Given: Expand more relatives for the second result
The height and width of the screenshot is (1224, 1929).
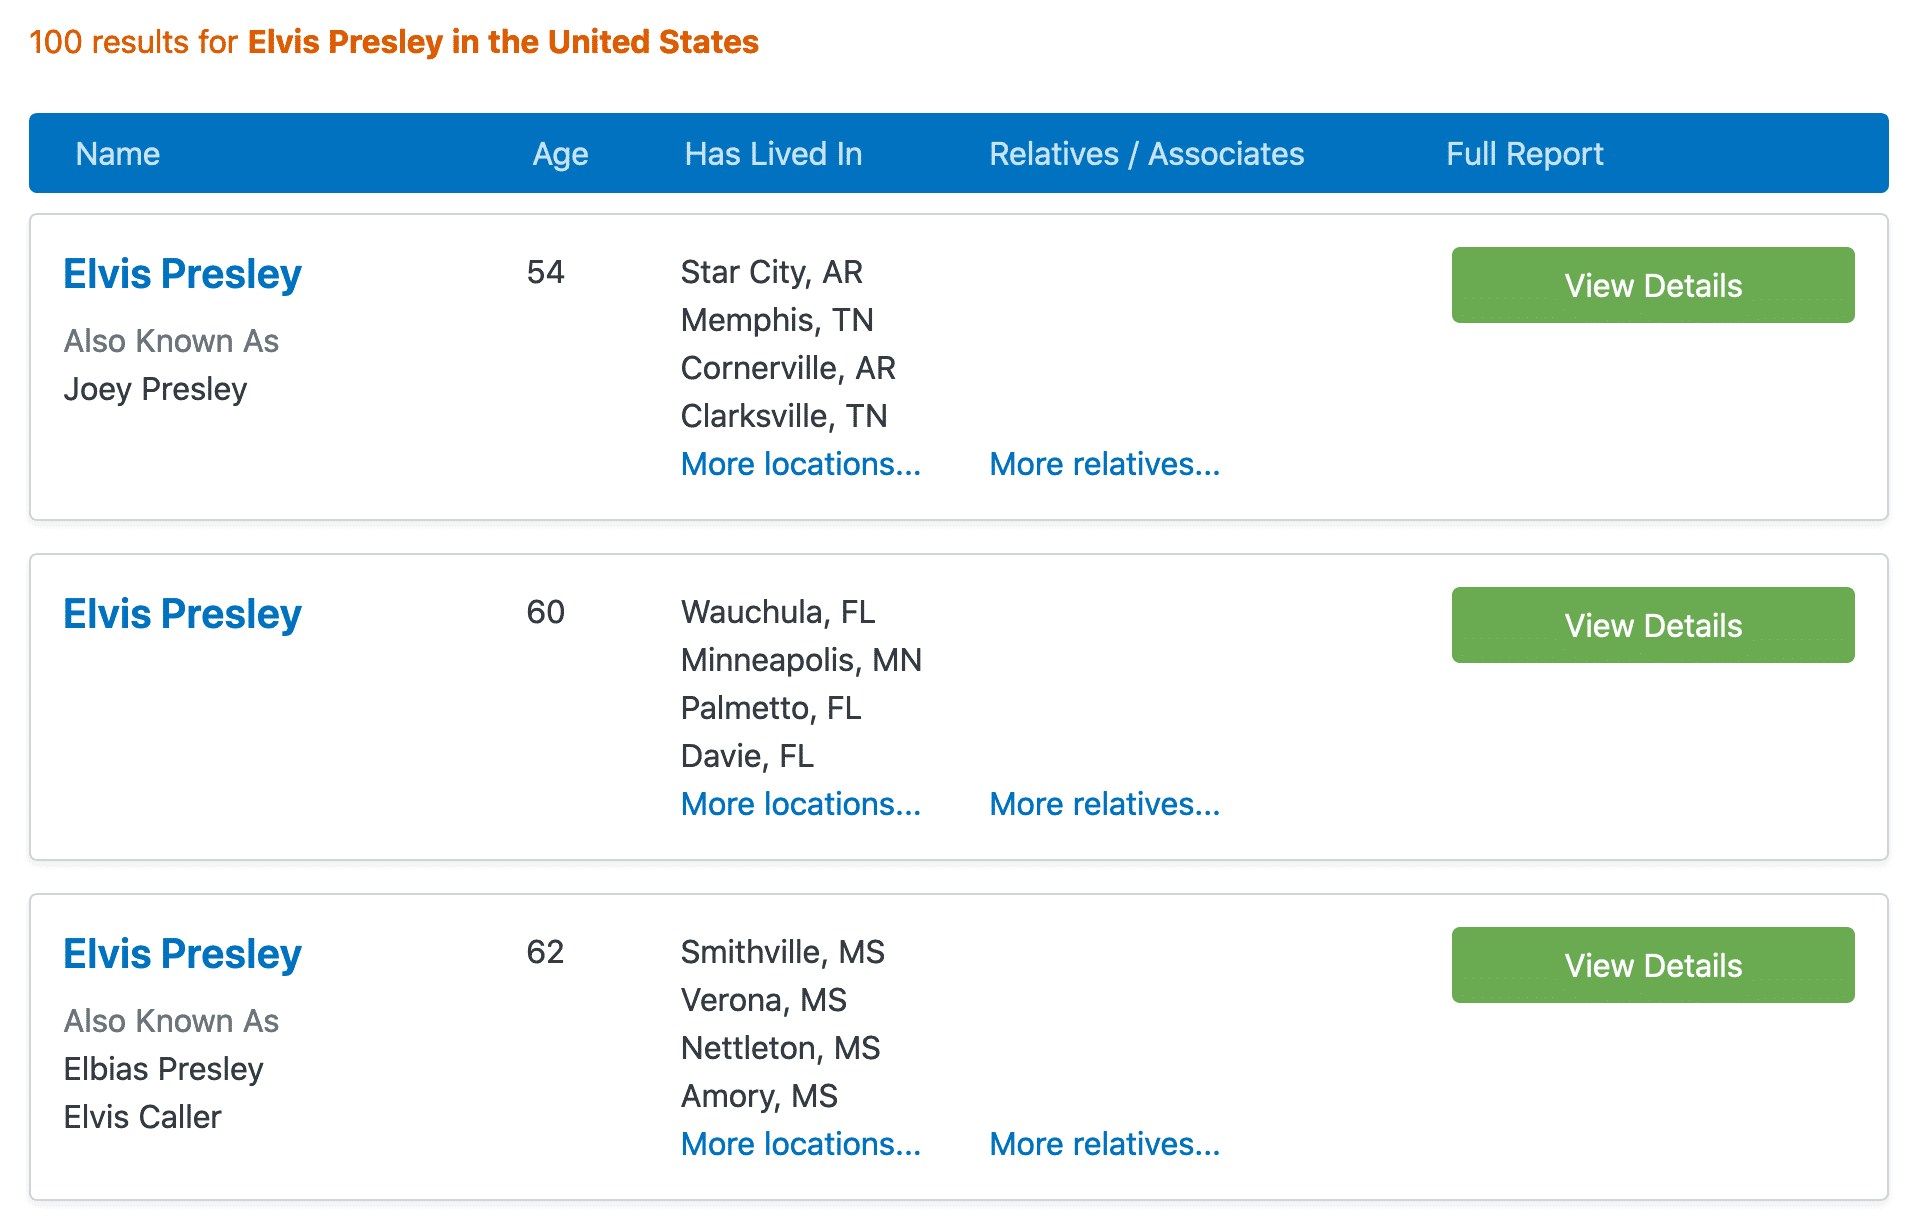Looking at the screenshot, I should coord(1104,804).
